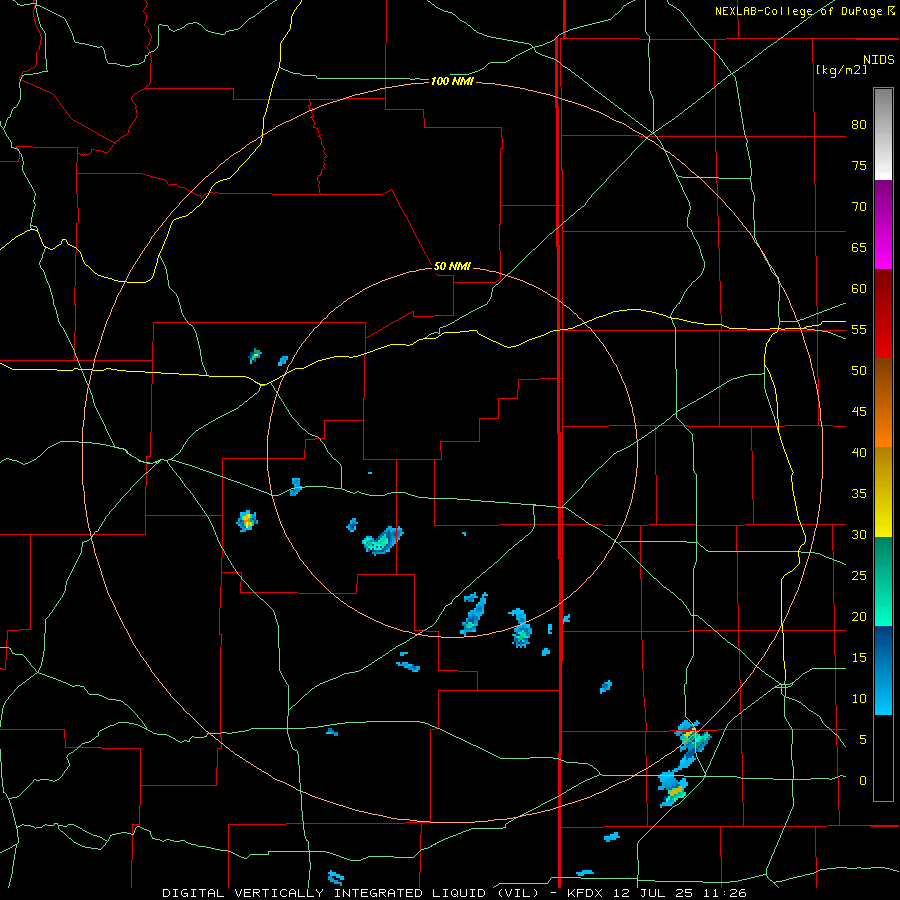The image size is (900, 900).
Task: Click the 55 value on the scale
Action: coord(859,329)
